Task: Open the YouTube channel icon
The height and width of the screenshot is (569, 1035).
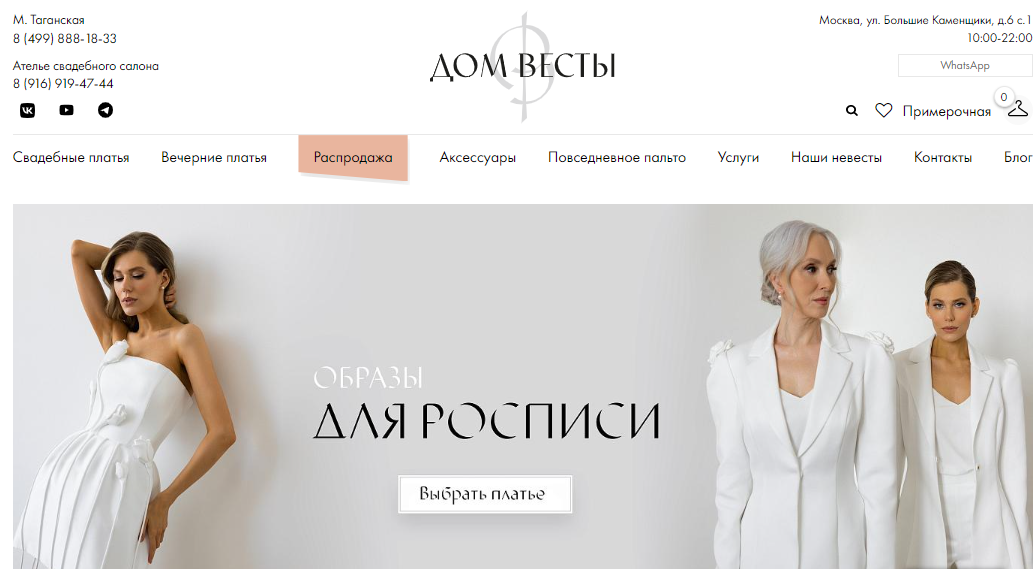Action: point(67,110)
